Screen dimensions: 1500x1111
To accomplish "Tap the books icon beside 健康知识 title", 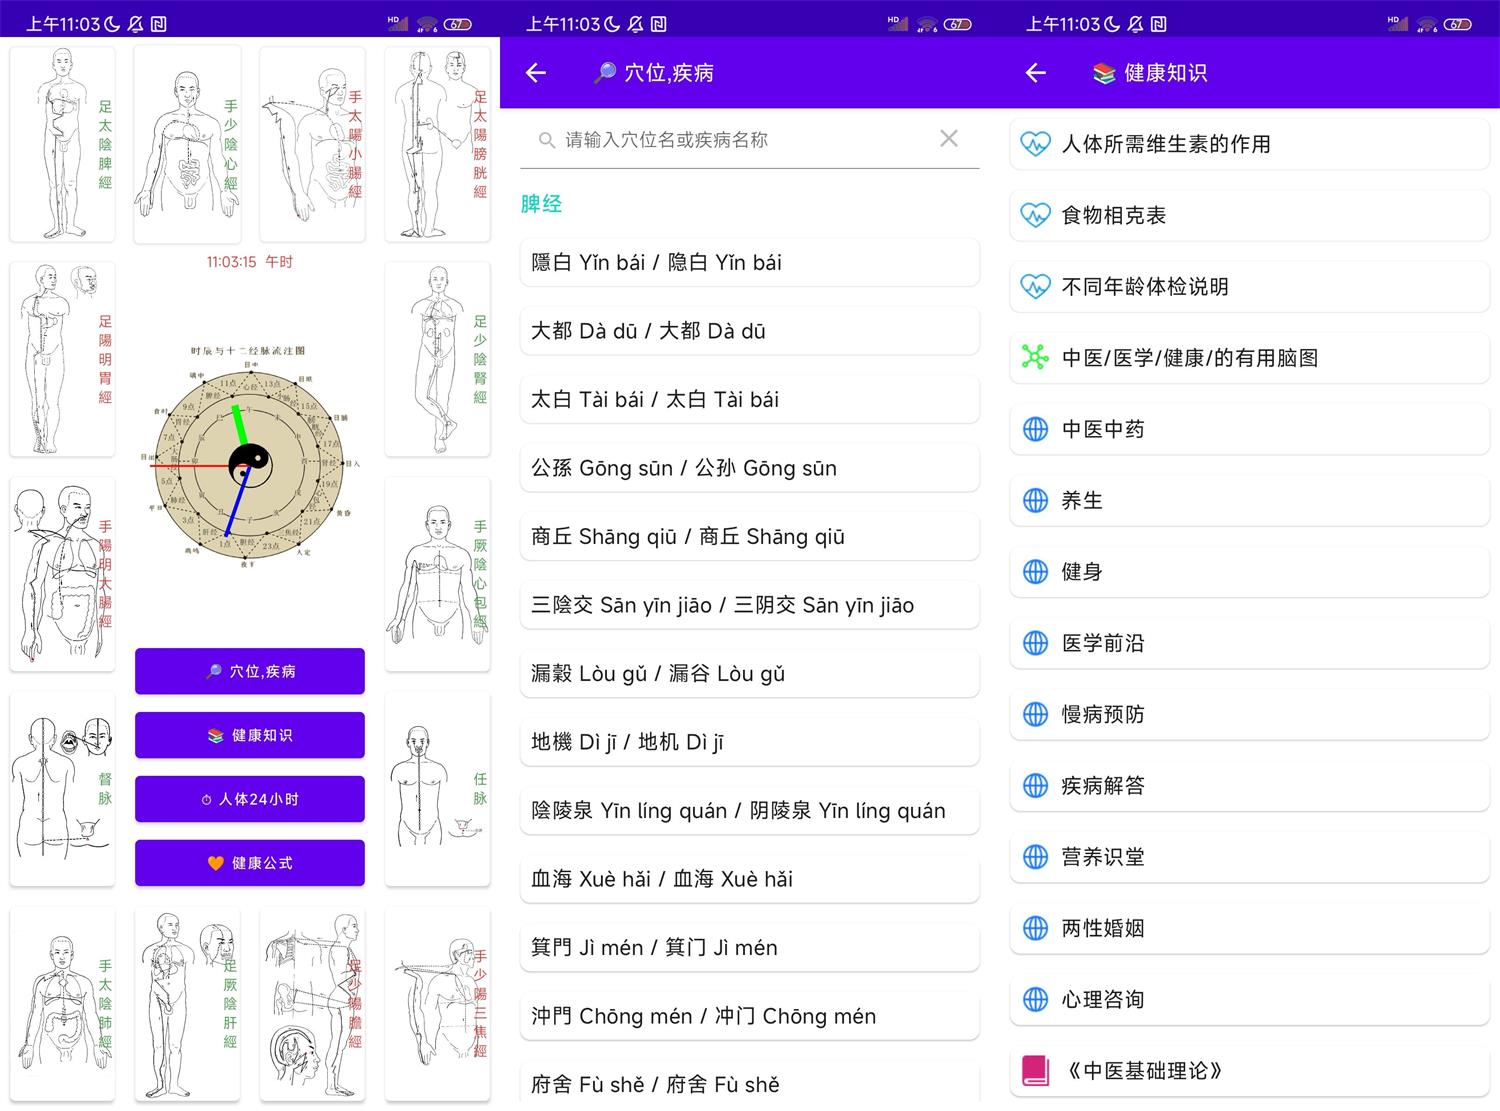I will 1104,72.
